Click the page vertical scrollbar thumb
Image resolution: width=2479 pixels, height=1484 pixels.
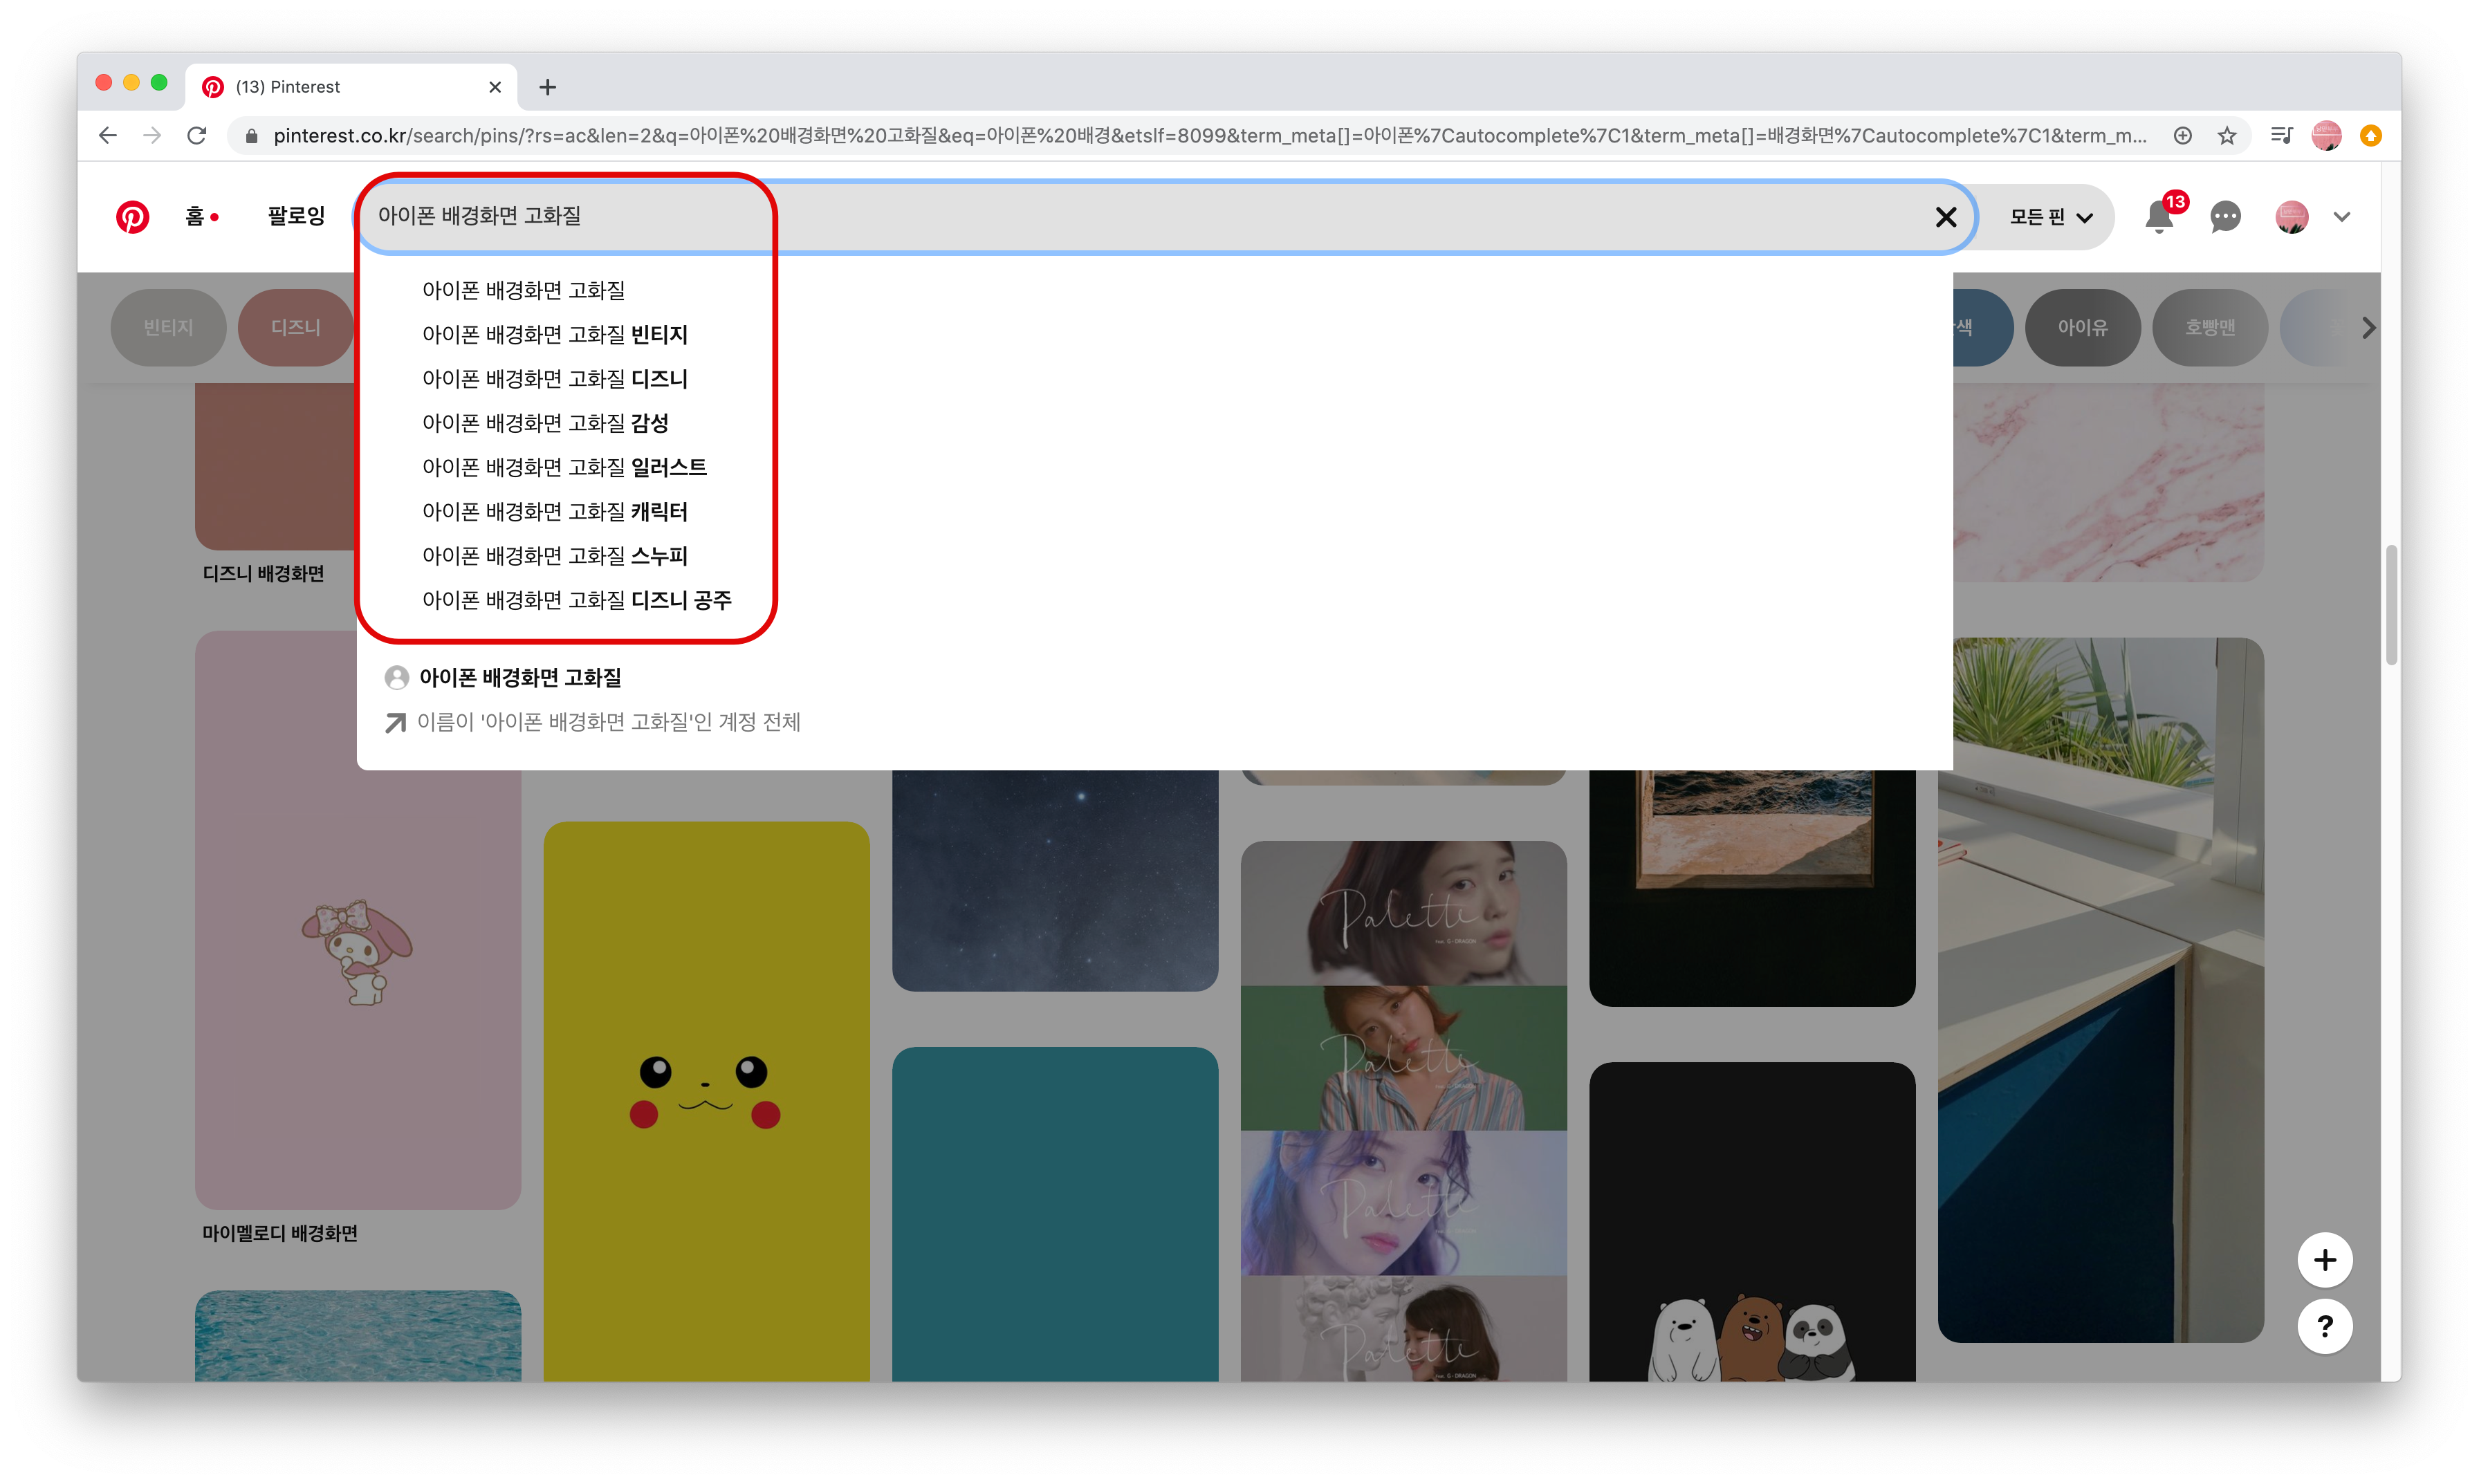coord(2390,605)
